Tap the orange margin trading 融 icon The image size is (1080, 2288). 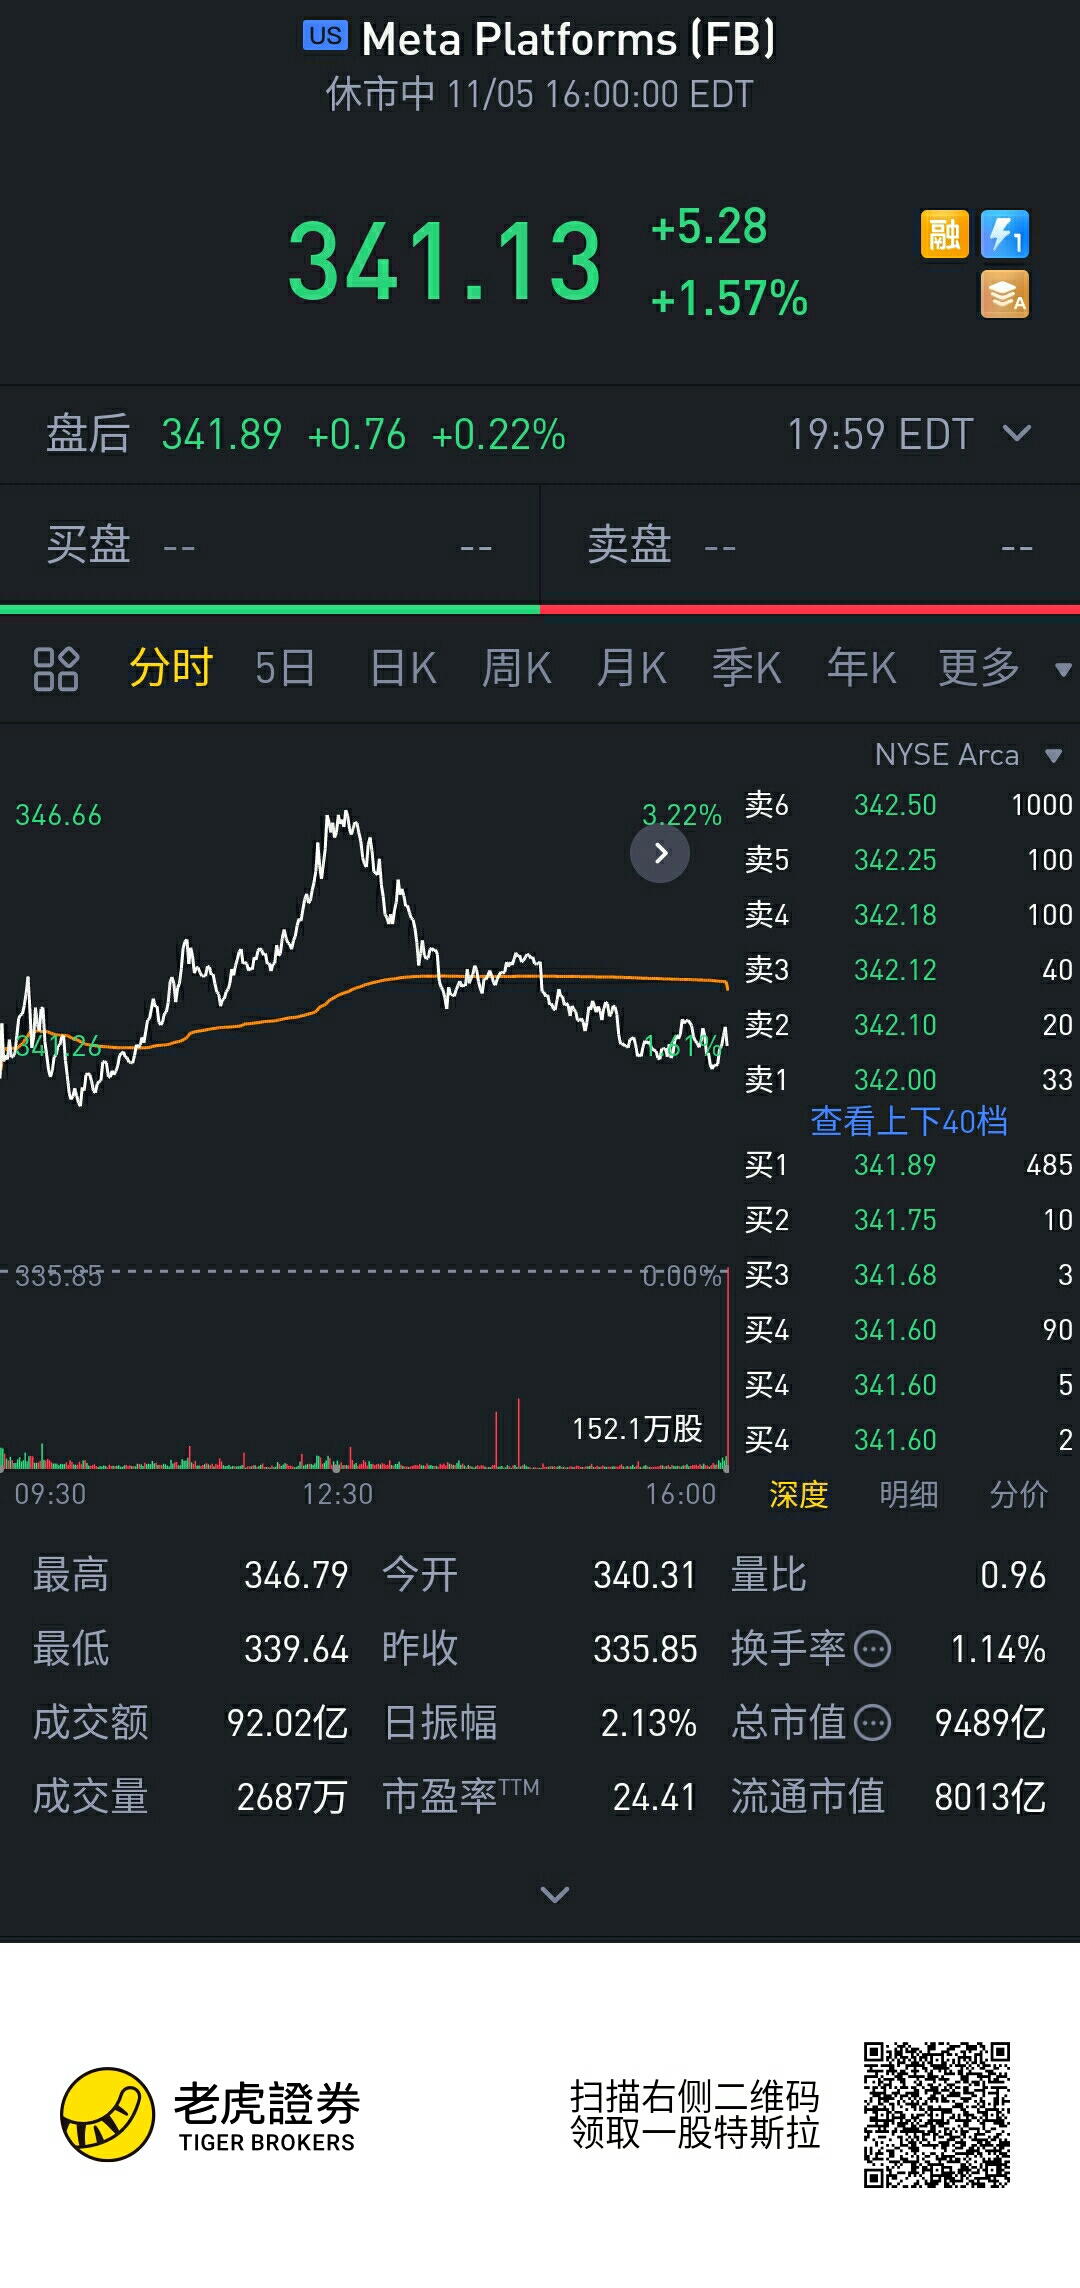click(944, 235)
